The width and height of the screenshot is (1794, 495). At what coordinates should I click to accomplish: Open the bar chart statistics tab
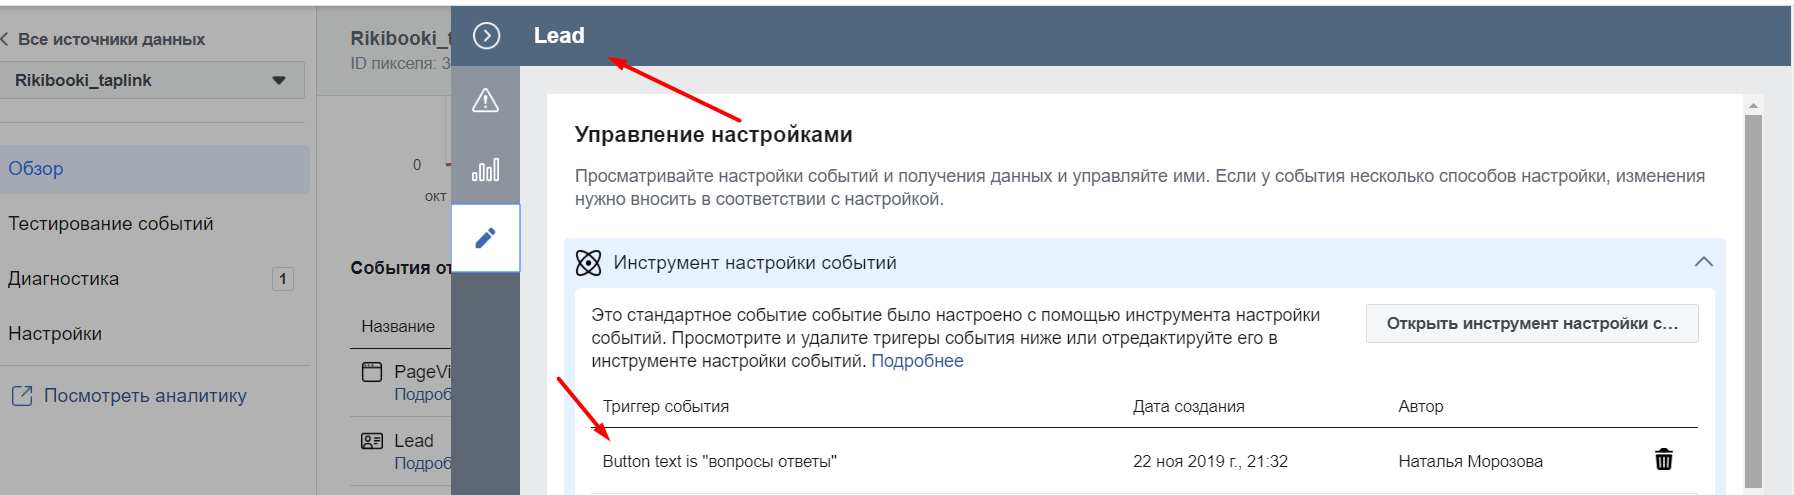point(485,169)
